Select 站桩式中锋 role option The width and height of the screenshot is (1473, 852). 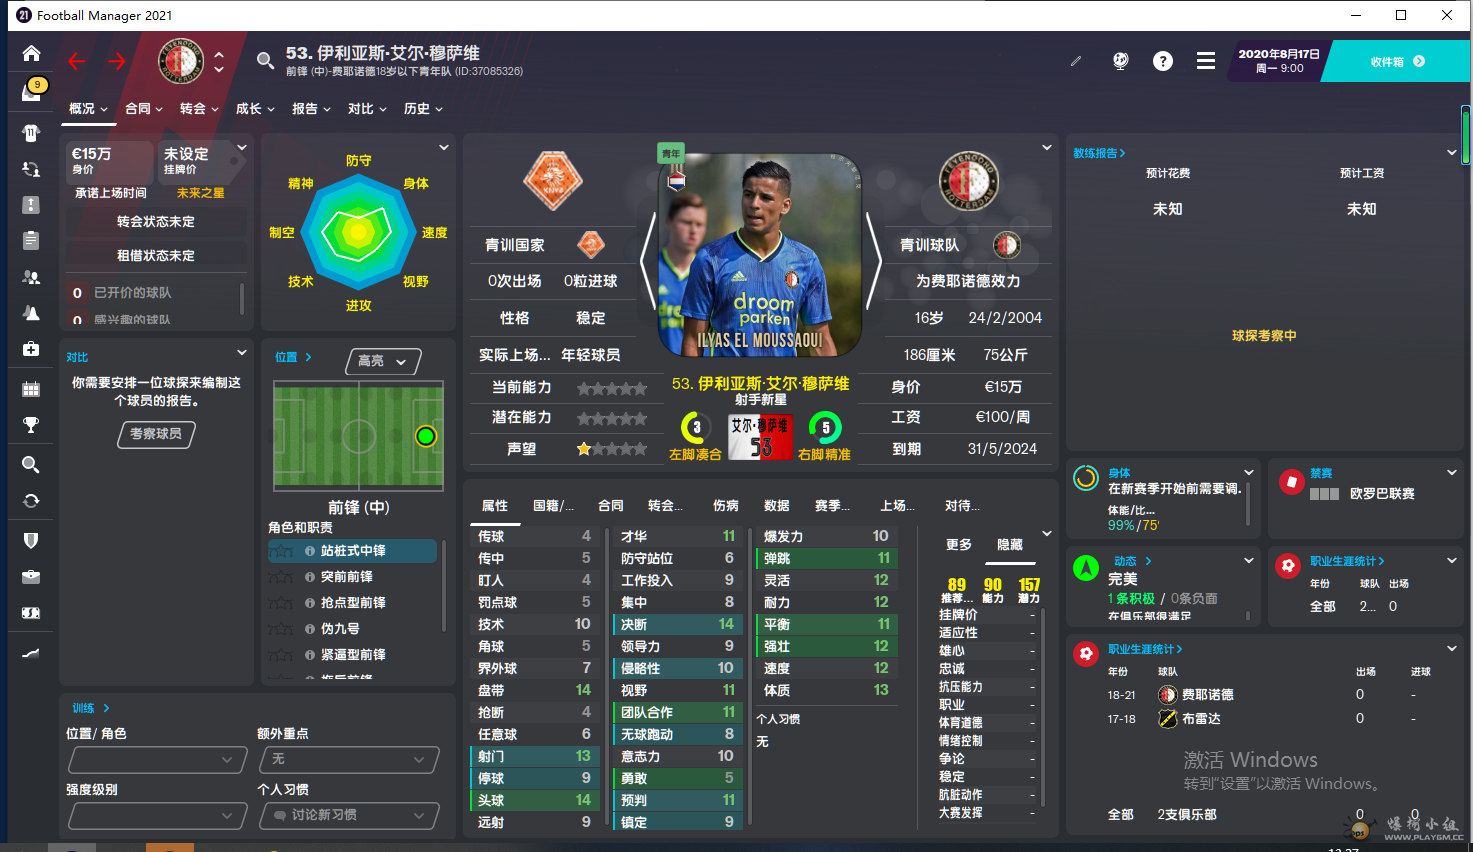click(352, 551)
